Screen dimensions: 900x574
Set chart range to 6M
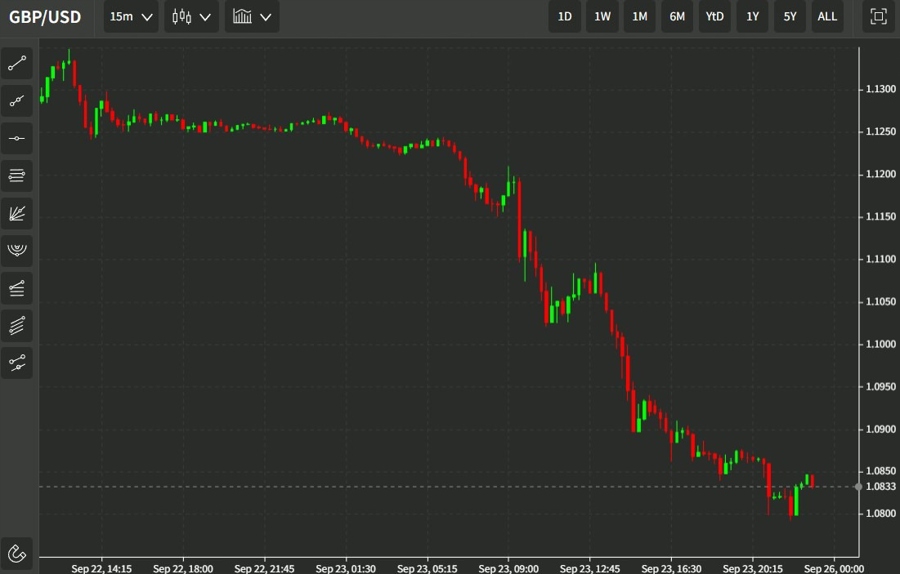[x=677, y=17]
